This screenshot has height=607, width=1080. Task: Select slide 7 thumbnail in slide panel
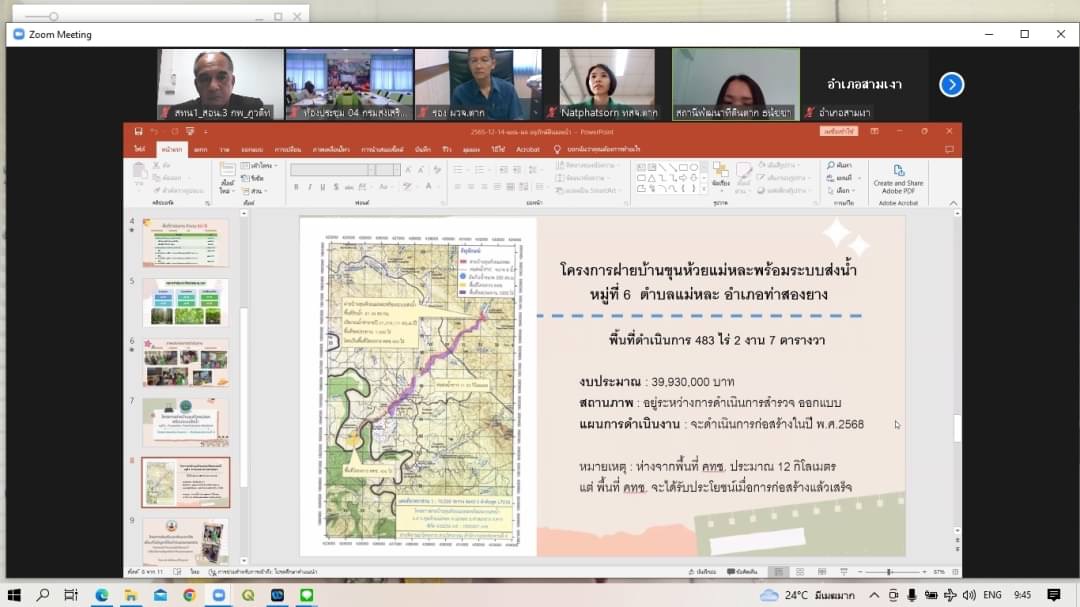click(x=185, y=422)
